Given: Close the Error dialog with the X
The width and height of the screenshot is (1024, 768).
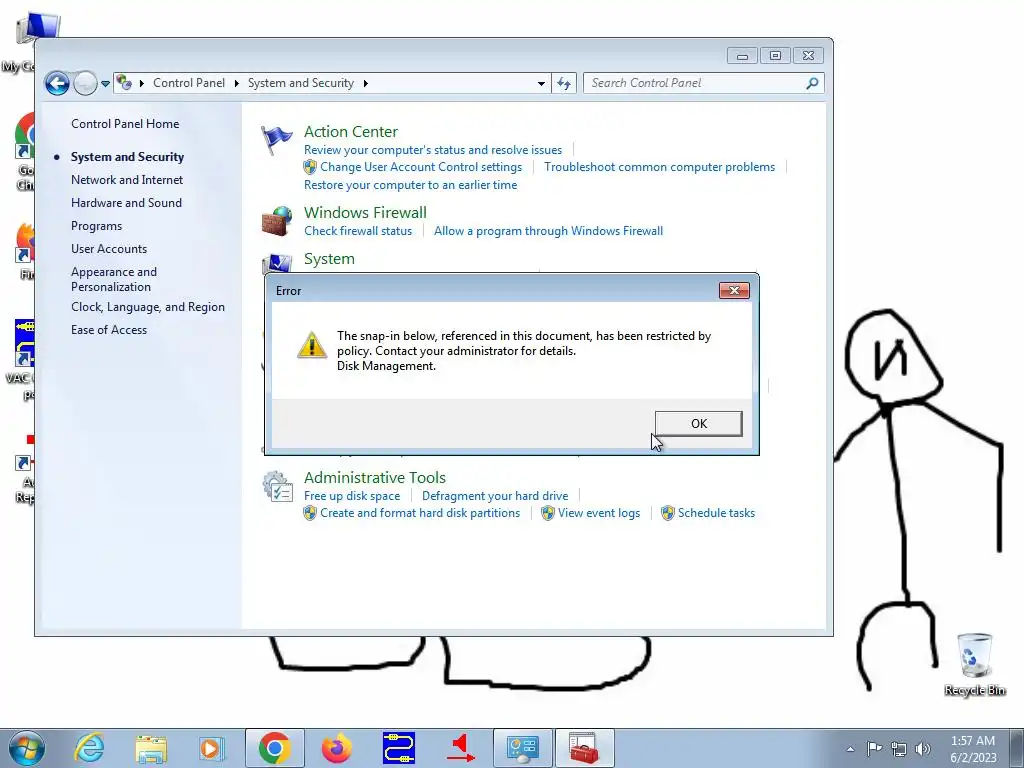Looking at the screenshot, I should pos(734,291).
